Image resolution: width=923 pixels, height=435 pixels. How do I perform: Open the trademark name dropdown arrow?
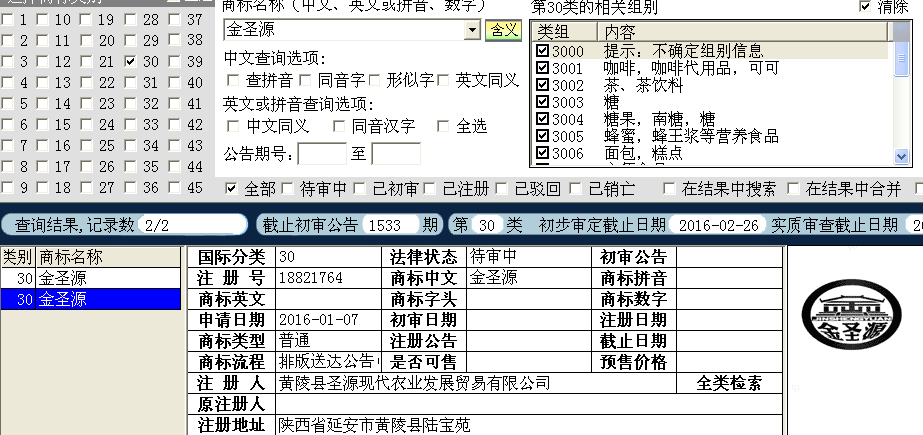[x=473, y=30]
